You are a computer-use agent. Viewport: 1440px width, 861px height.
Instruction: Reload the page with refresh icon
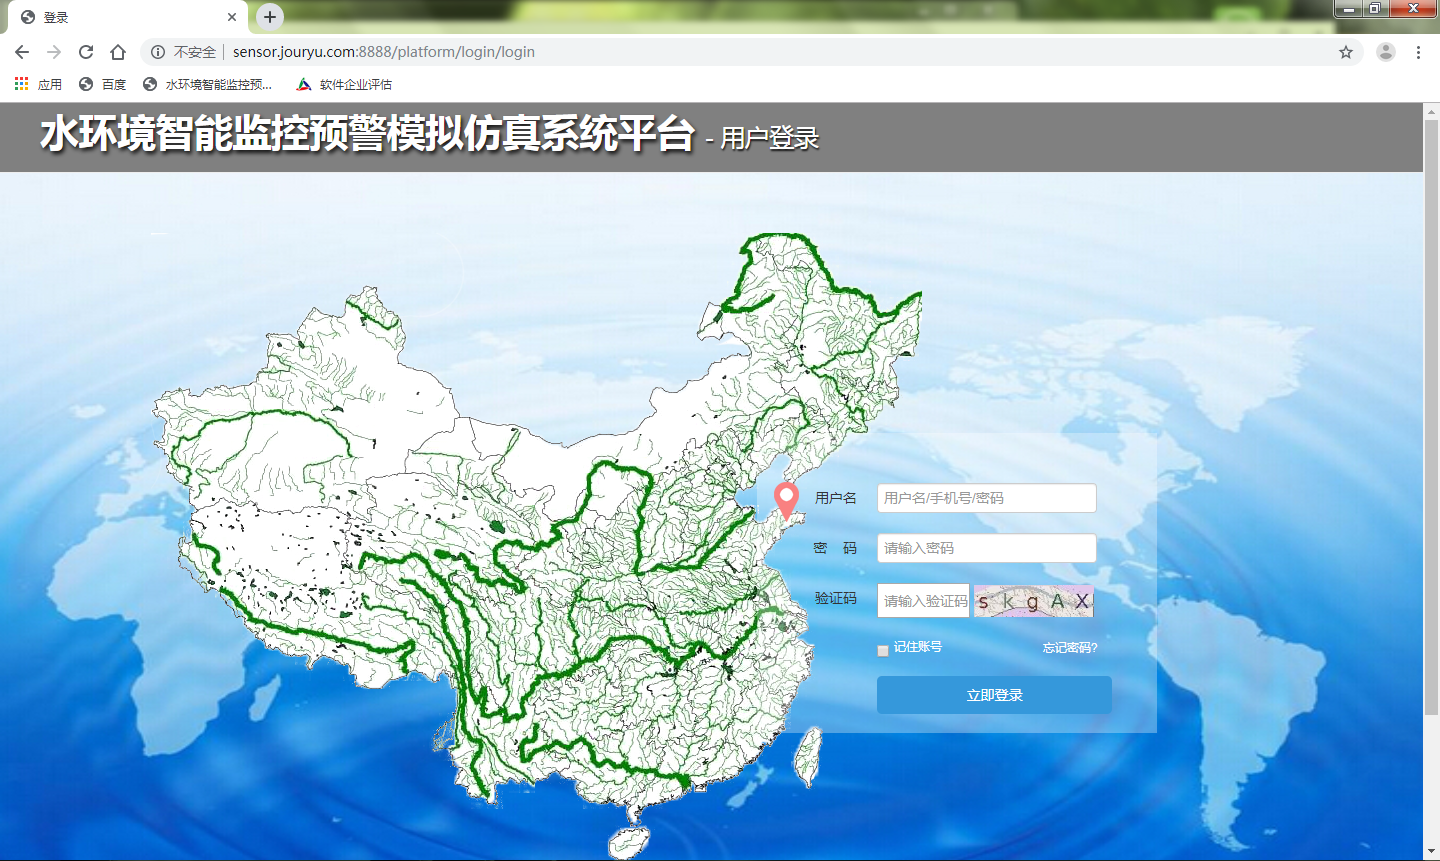[x=86, y=52]
